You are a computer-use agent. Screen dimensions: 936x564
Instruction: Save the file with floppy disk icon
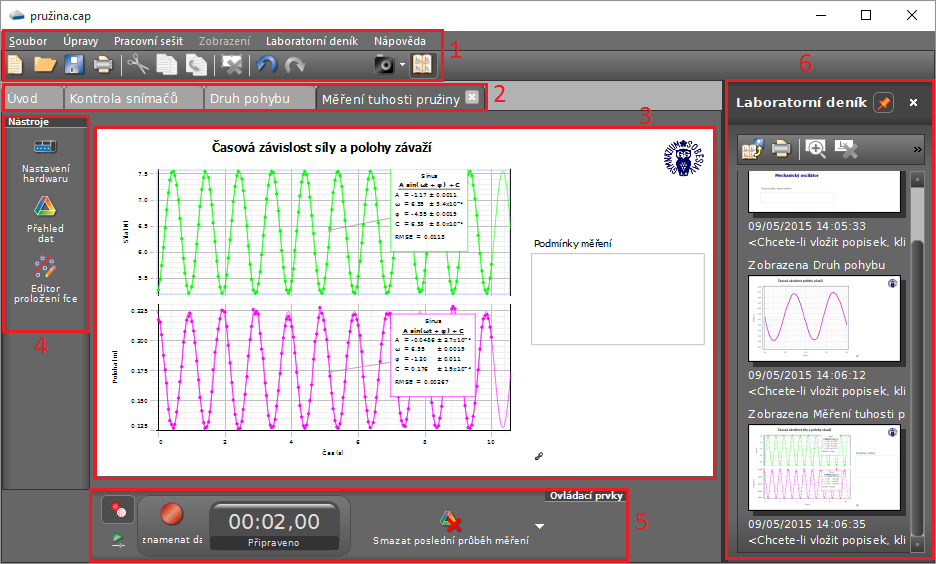[74, 65]
